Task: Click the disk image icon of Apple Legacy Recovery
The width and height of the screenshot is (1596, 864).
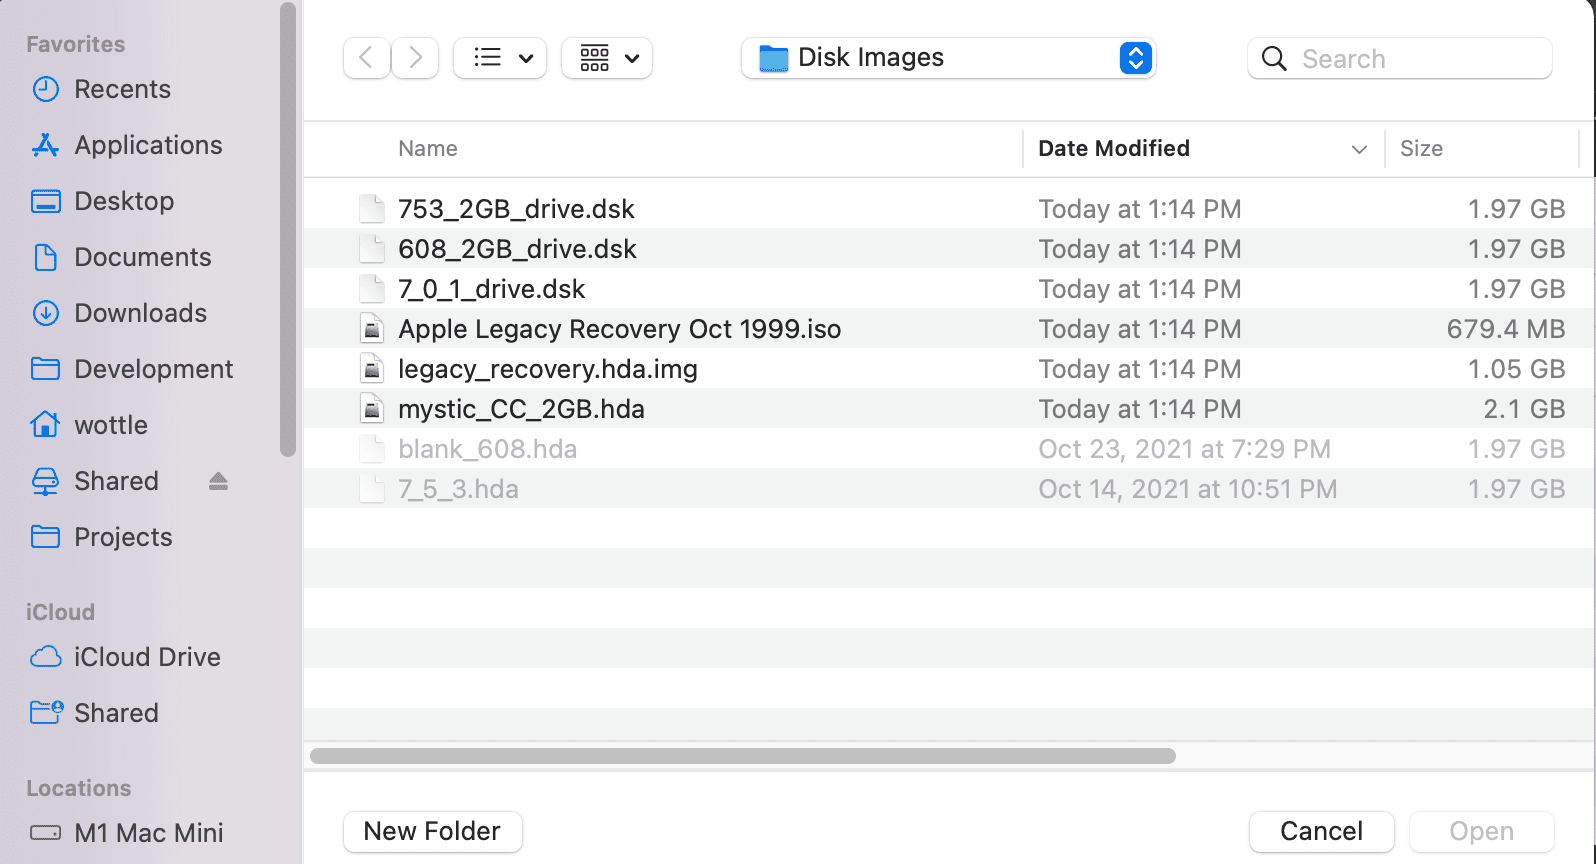Action: 372,328
